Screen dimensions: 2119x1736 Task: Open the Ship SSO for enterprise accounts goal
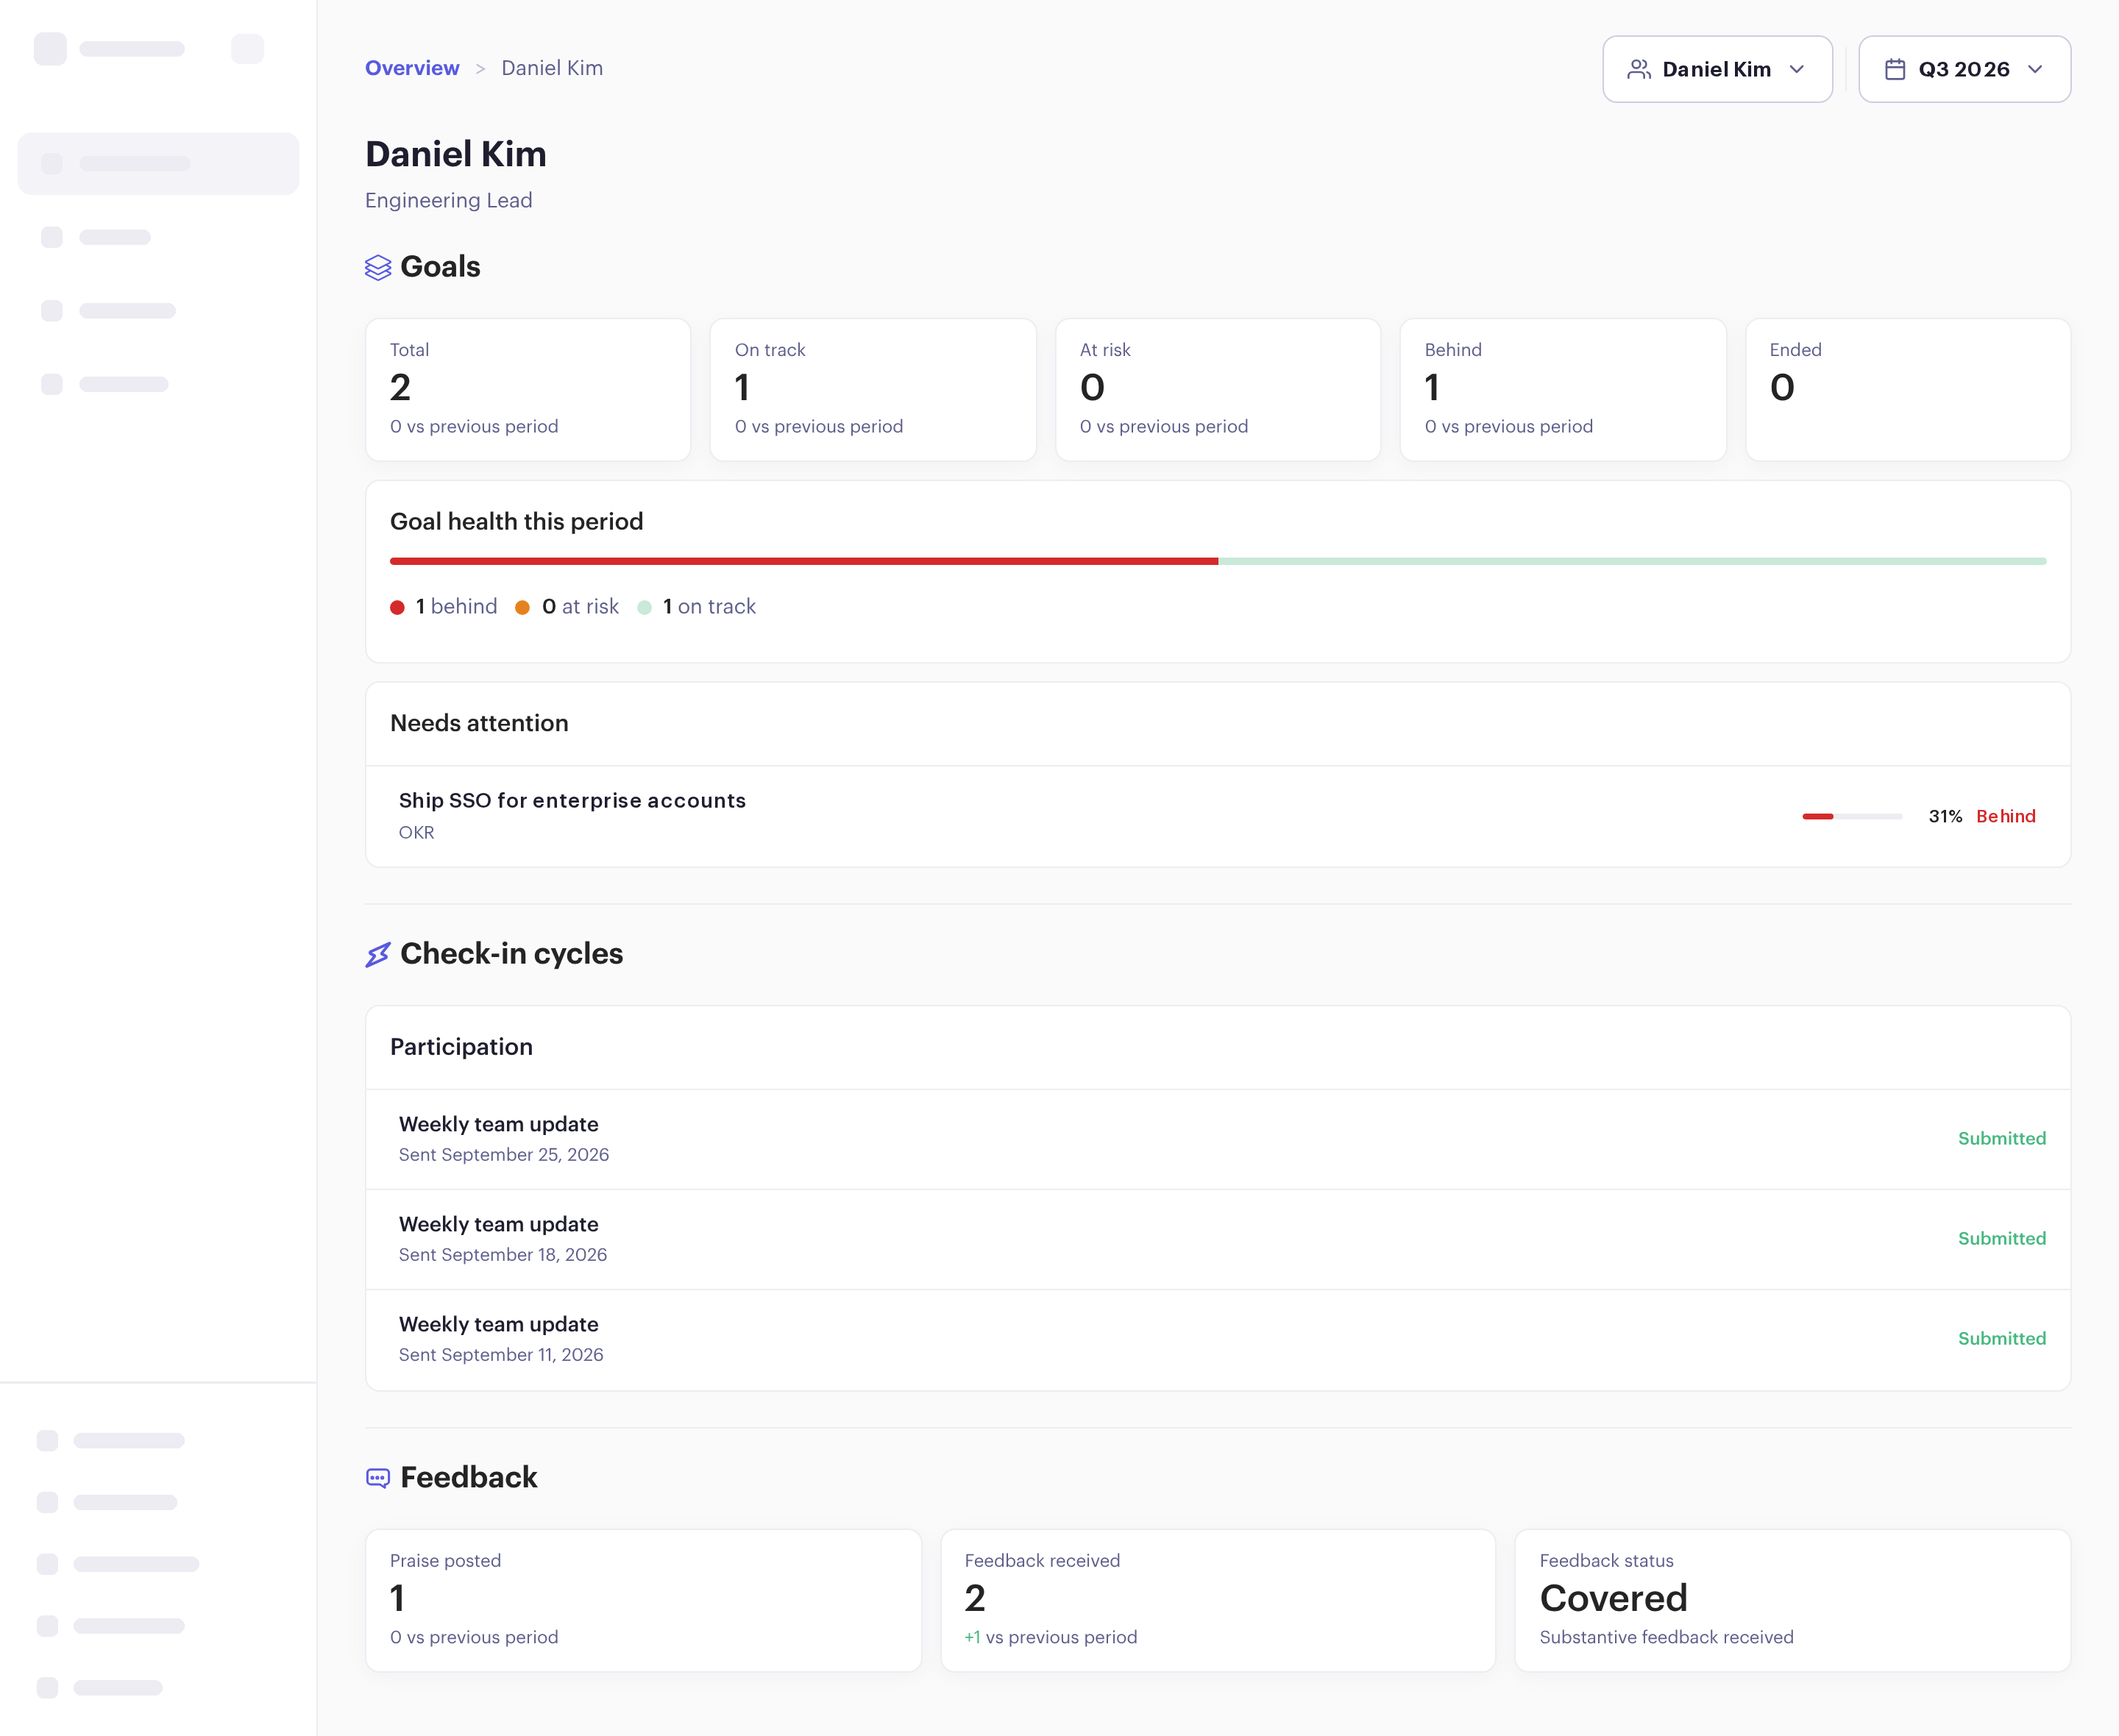click(x=1217, y=816)
